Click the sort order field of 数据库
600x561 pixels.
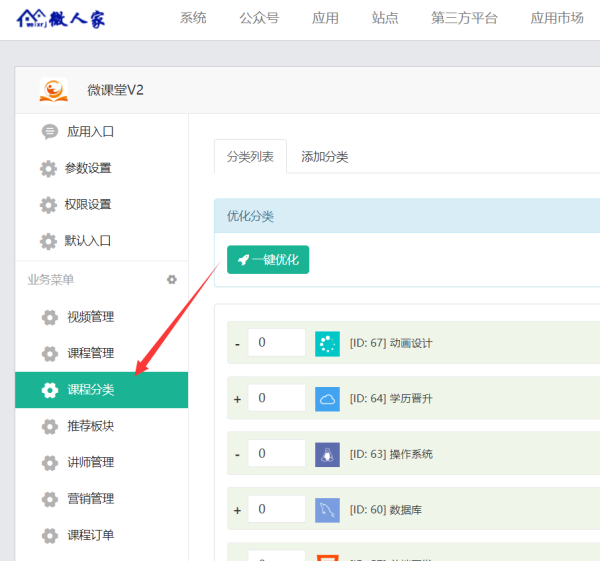click(x=277, y=509)
